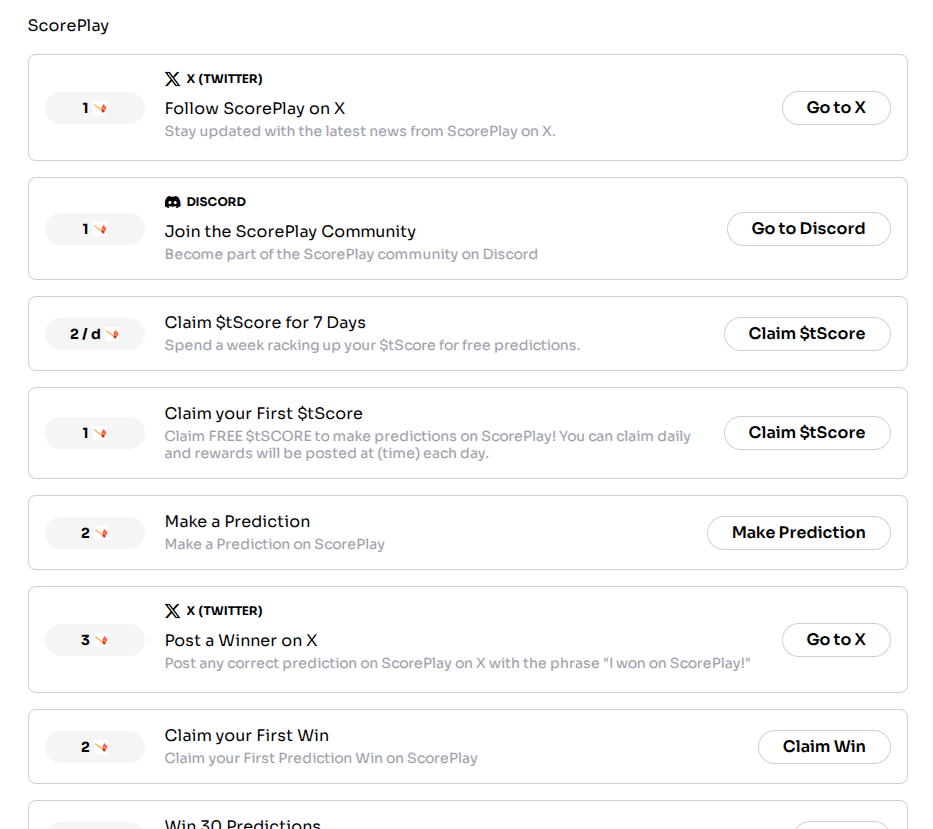This screenshot has width=933, height=829.
Task: Click the Claim Win button
Action: [824, 747]
